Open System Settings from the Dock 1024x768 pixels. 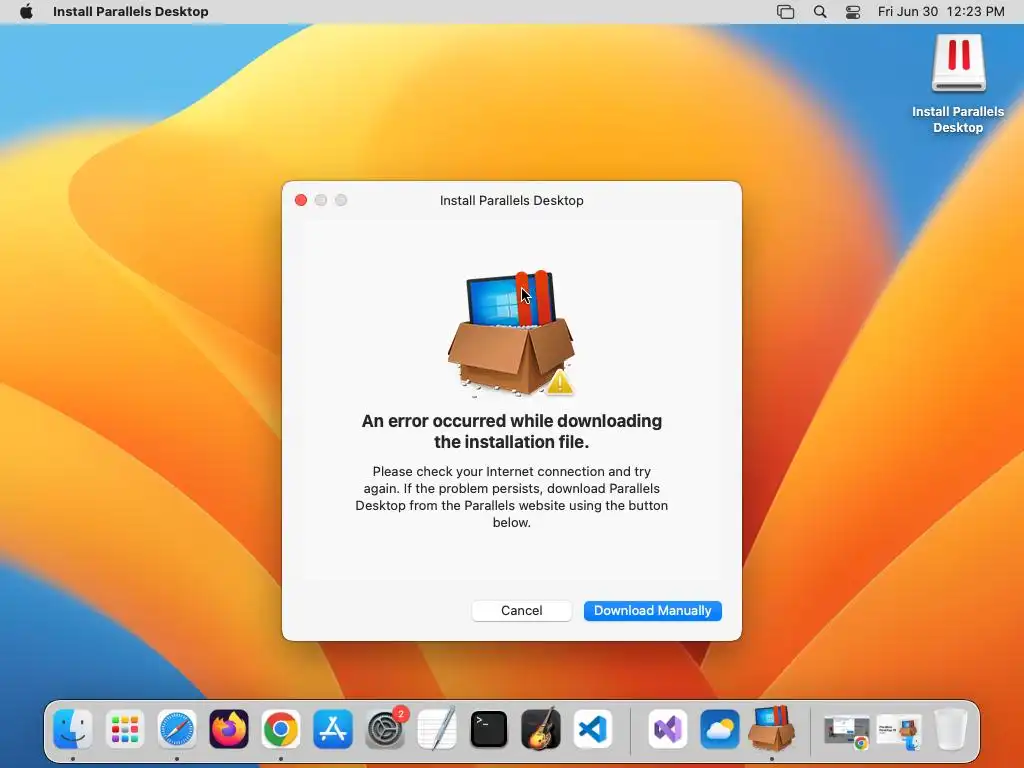coord(385,729)
